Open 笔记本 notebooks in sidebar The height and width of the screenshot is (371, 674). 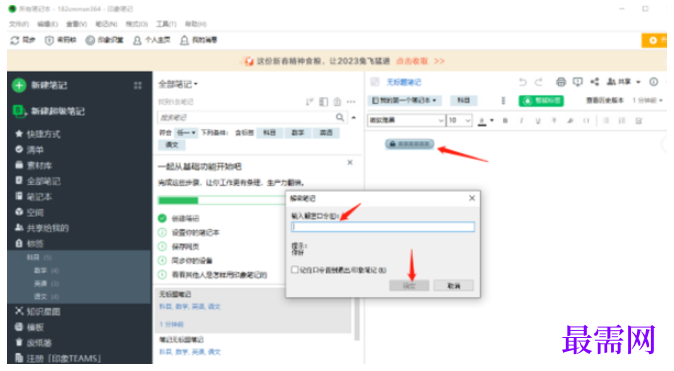pos(34,197)
